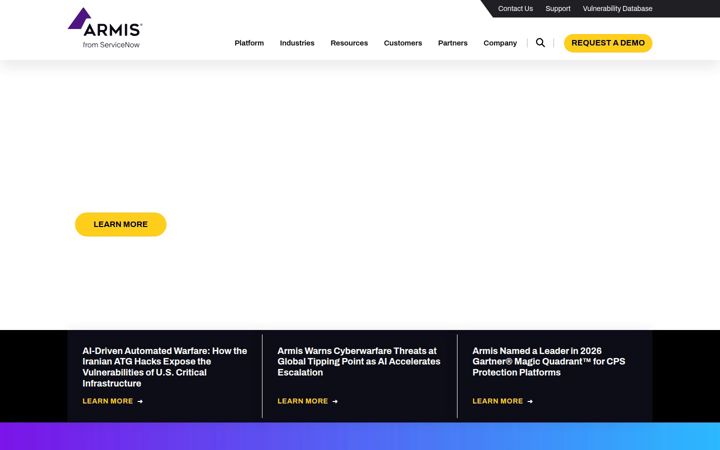Open the Partners menu
The width and height of the screenshot is (720, 450).
coord(453,43)
